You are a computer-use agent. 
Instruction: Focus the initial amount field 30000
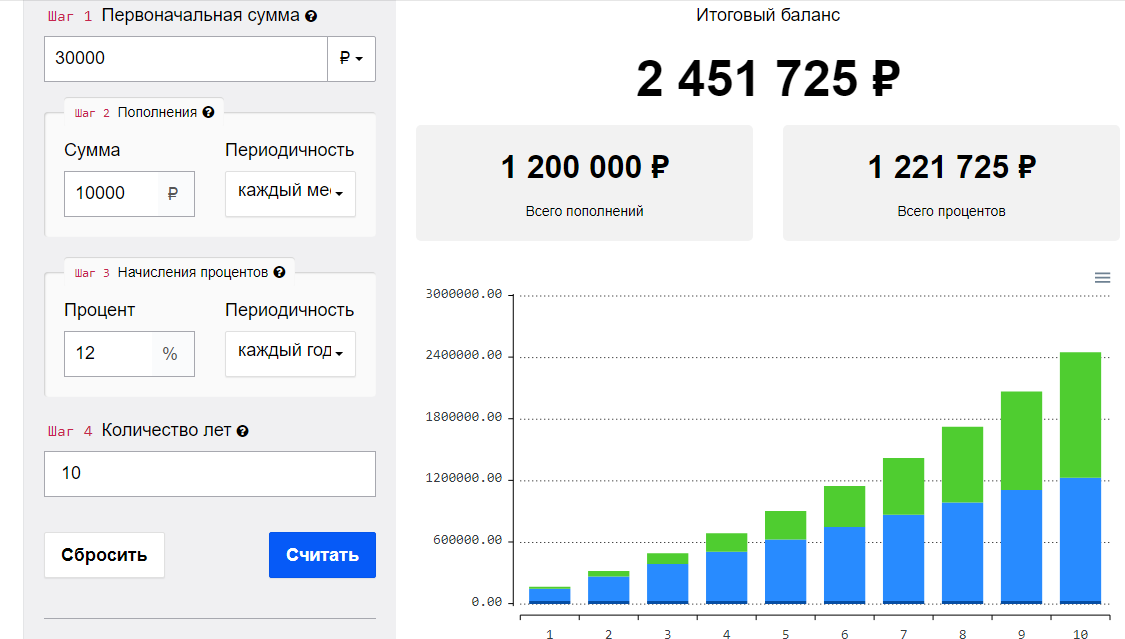click(186, 58)
